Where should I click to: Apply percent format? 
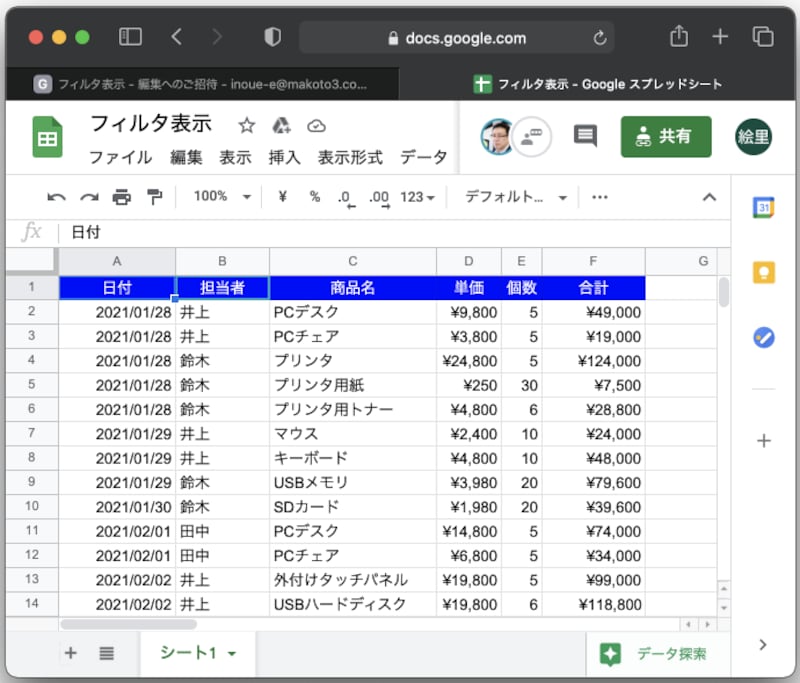pos(315,197)
